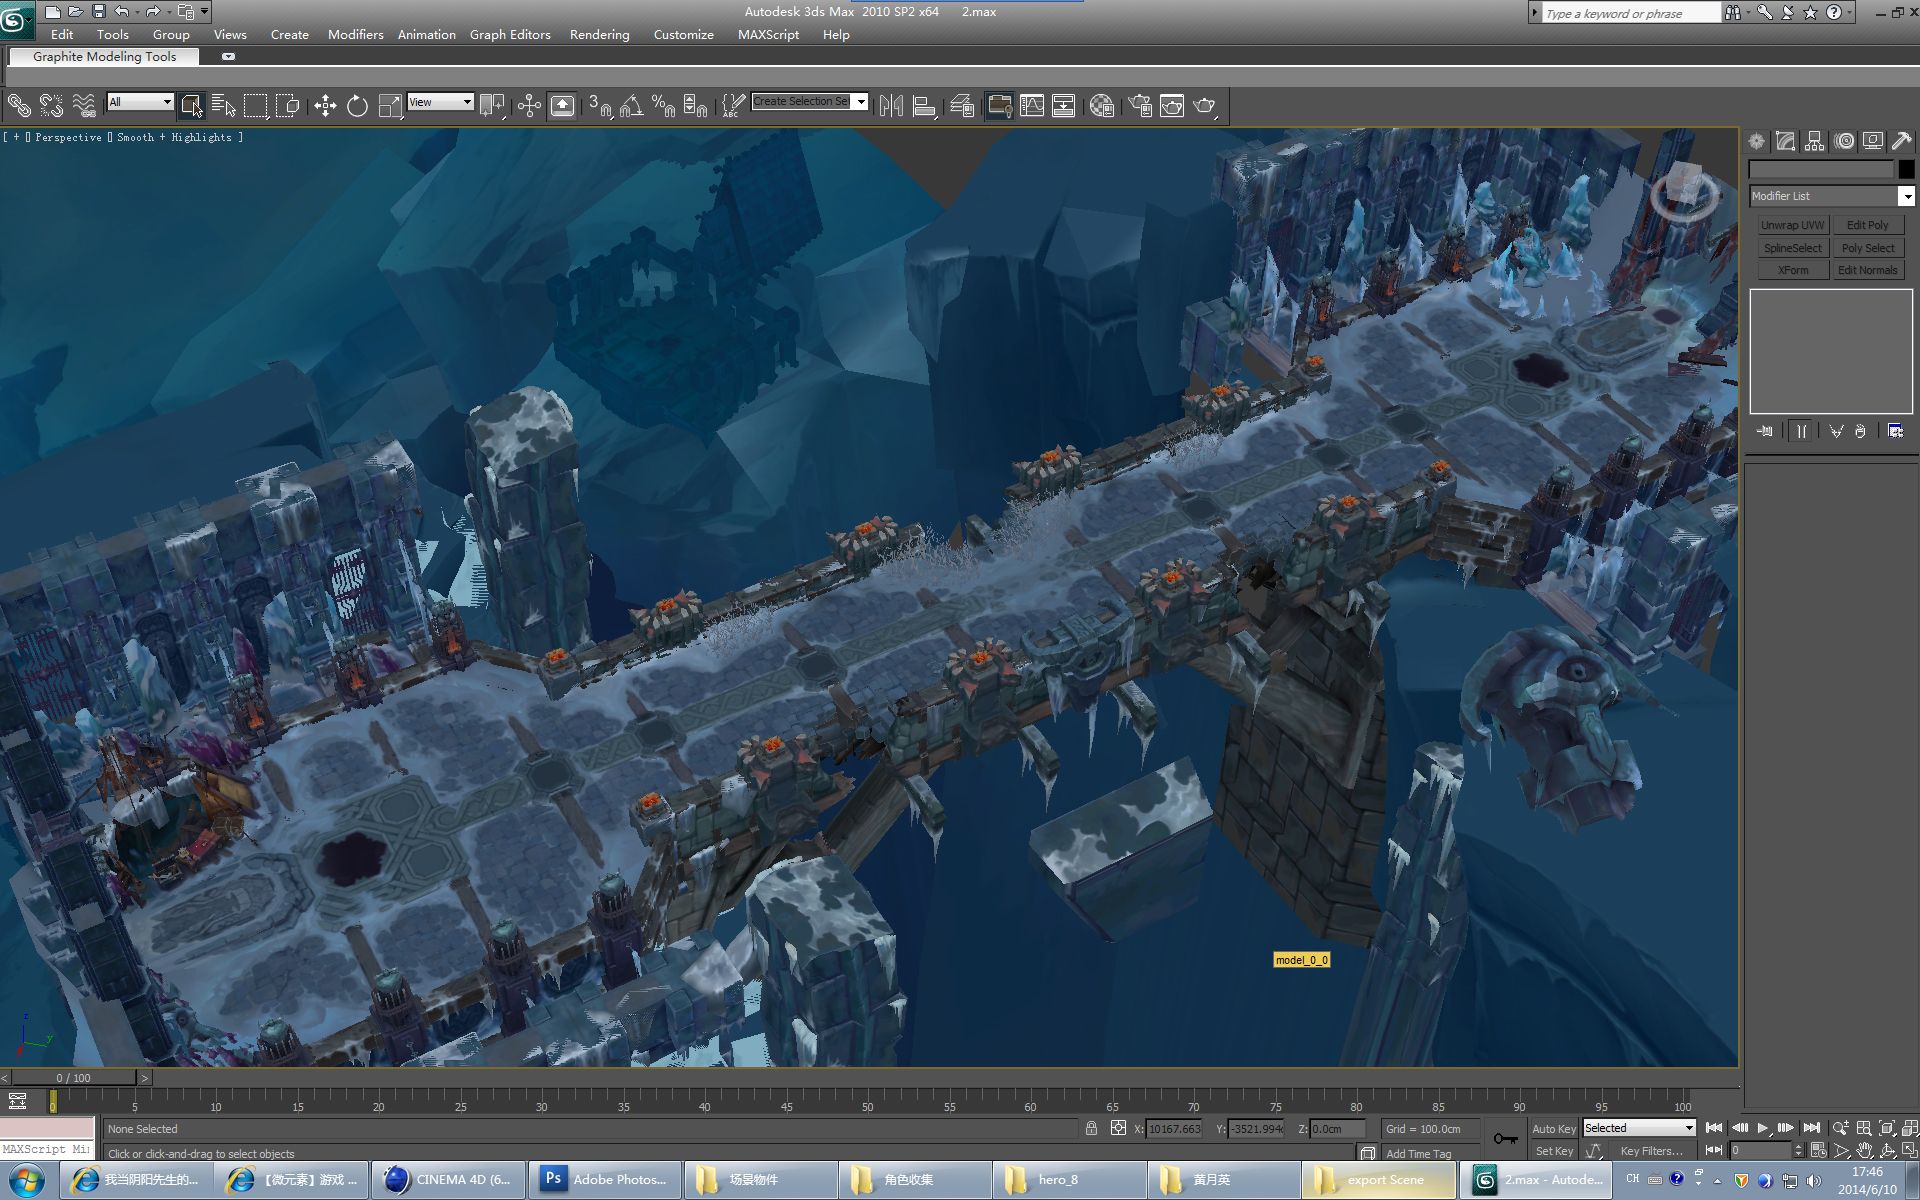Click the object color swatch
The width and height of the screenshot is (1920, 1200).
[1906, 169]
